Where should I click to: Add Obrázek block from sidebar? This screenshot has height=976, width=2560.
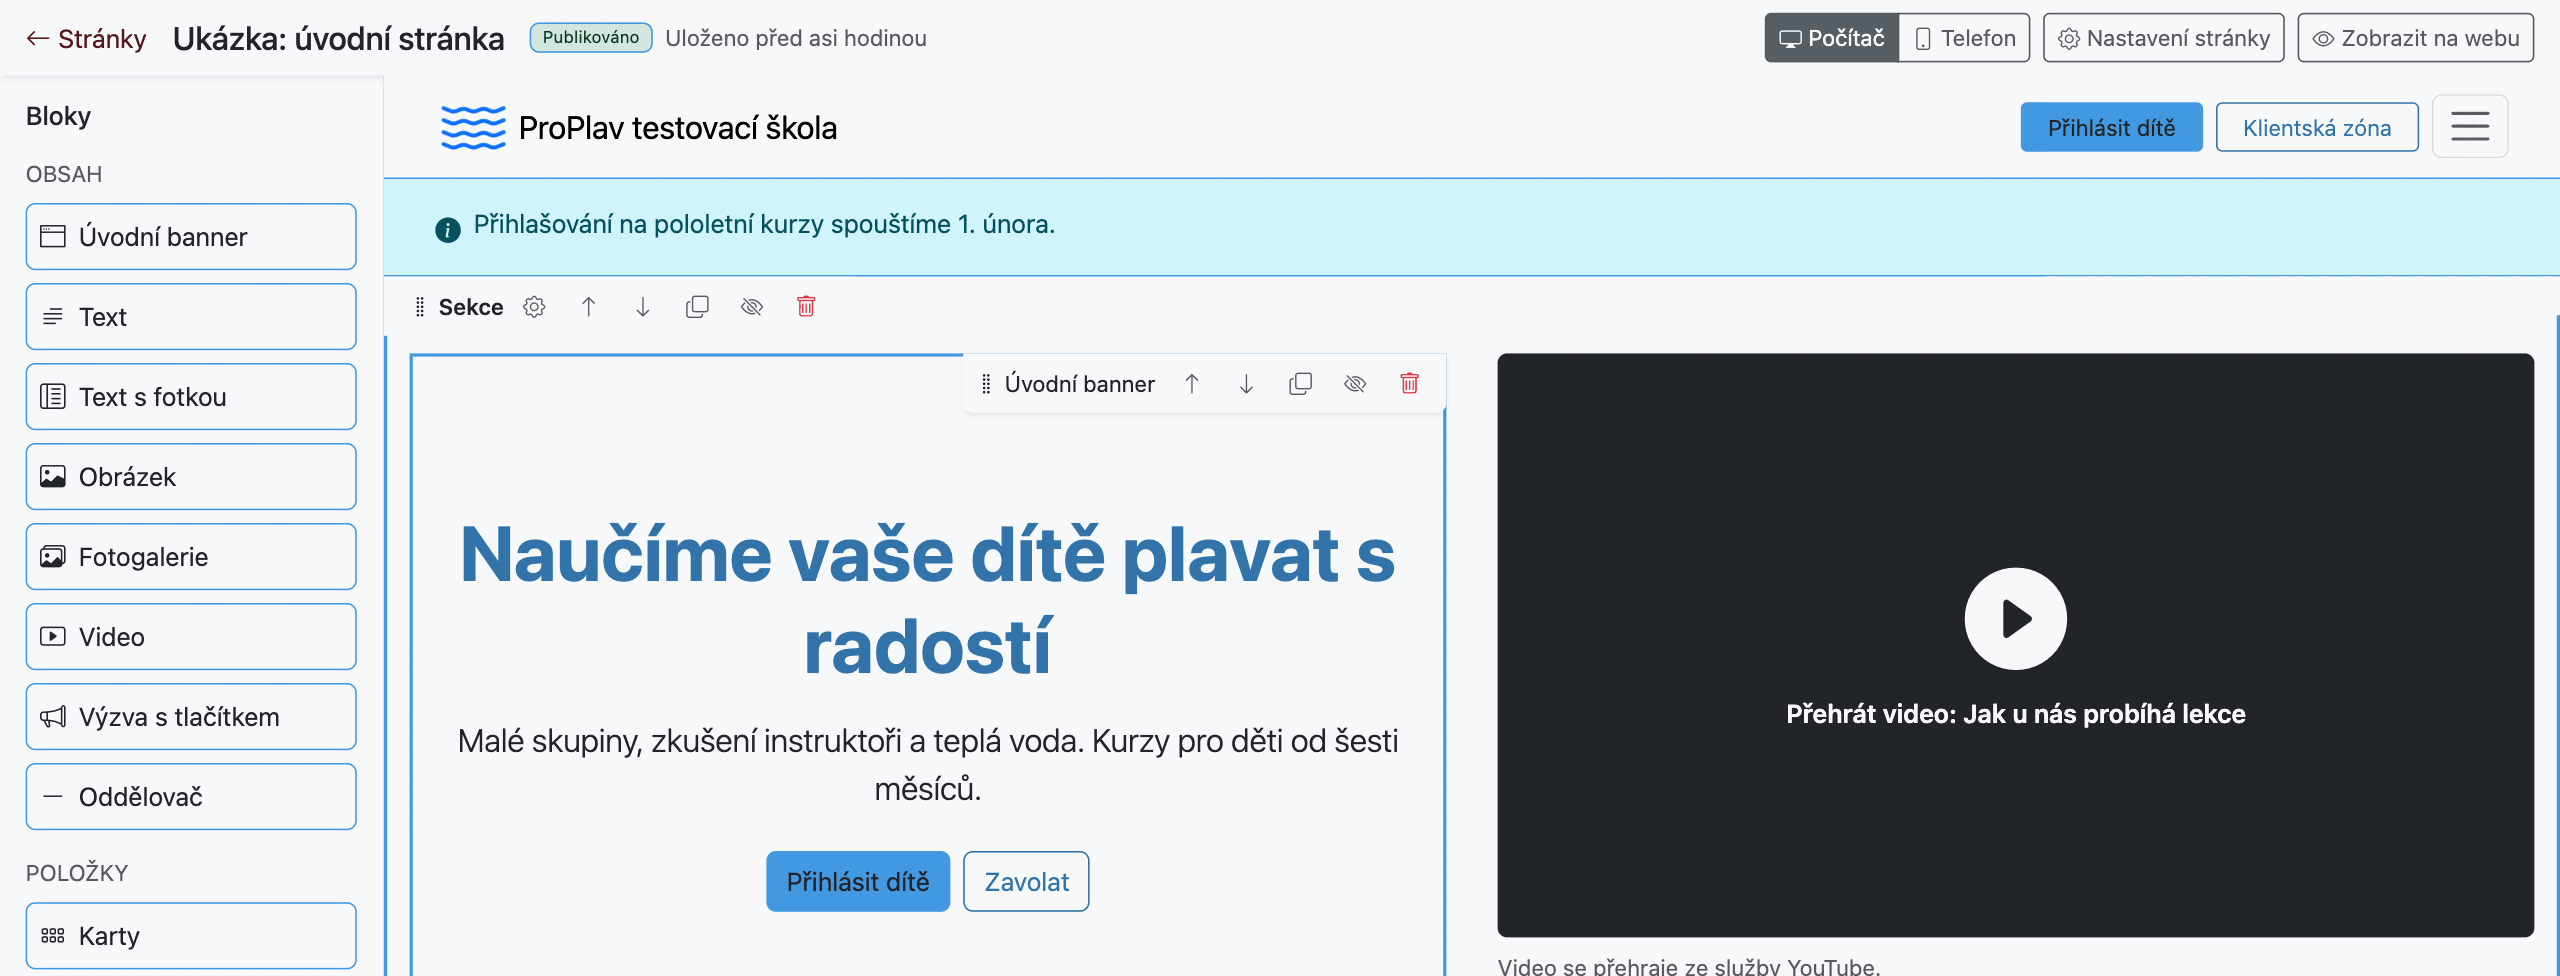tap(191, 477)
